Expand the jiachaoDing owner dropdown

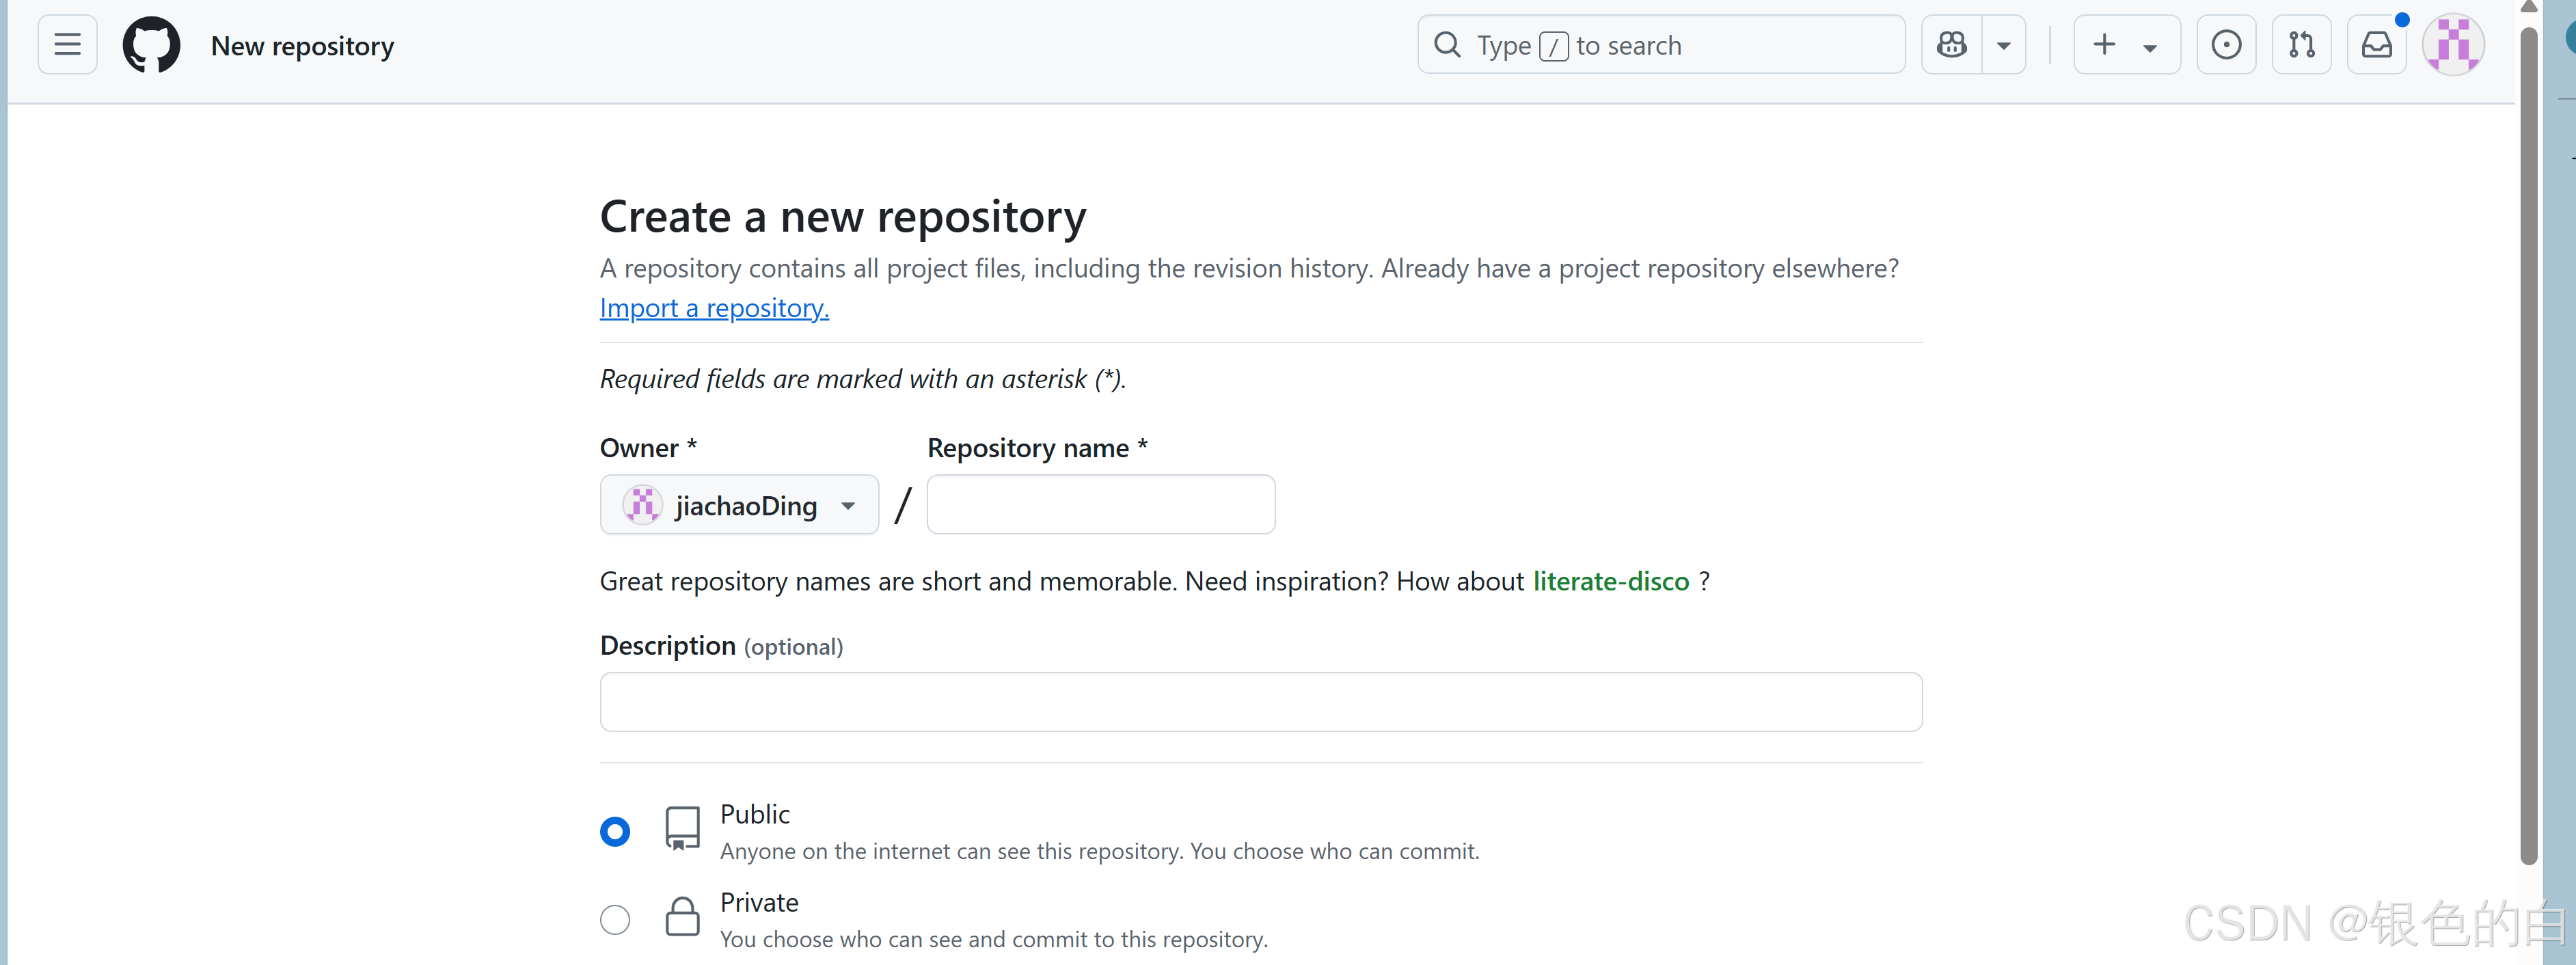pos(739,505)
